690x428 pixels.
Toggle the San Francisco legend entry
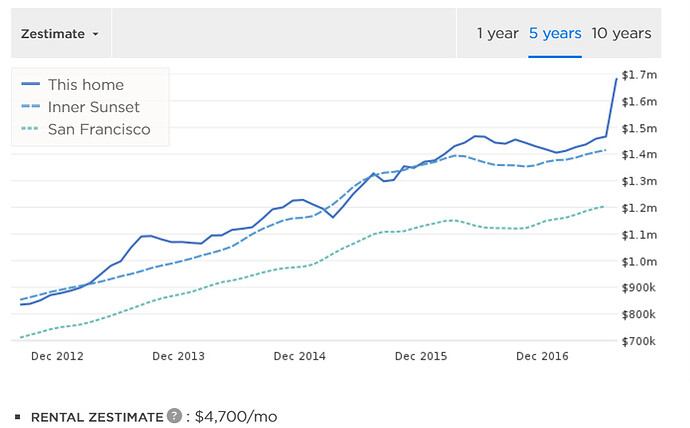coord(86,129)
